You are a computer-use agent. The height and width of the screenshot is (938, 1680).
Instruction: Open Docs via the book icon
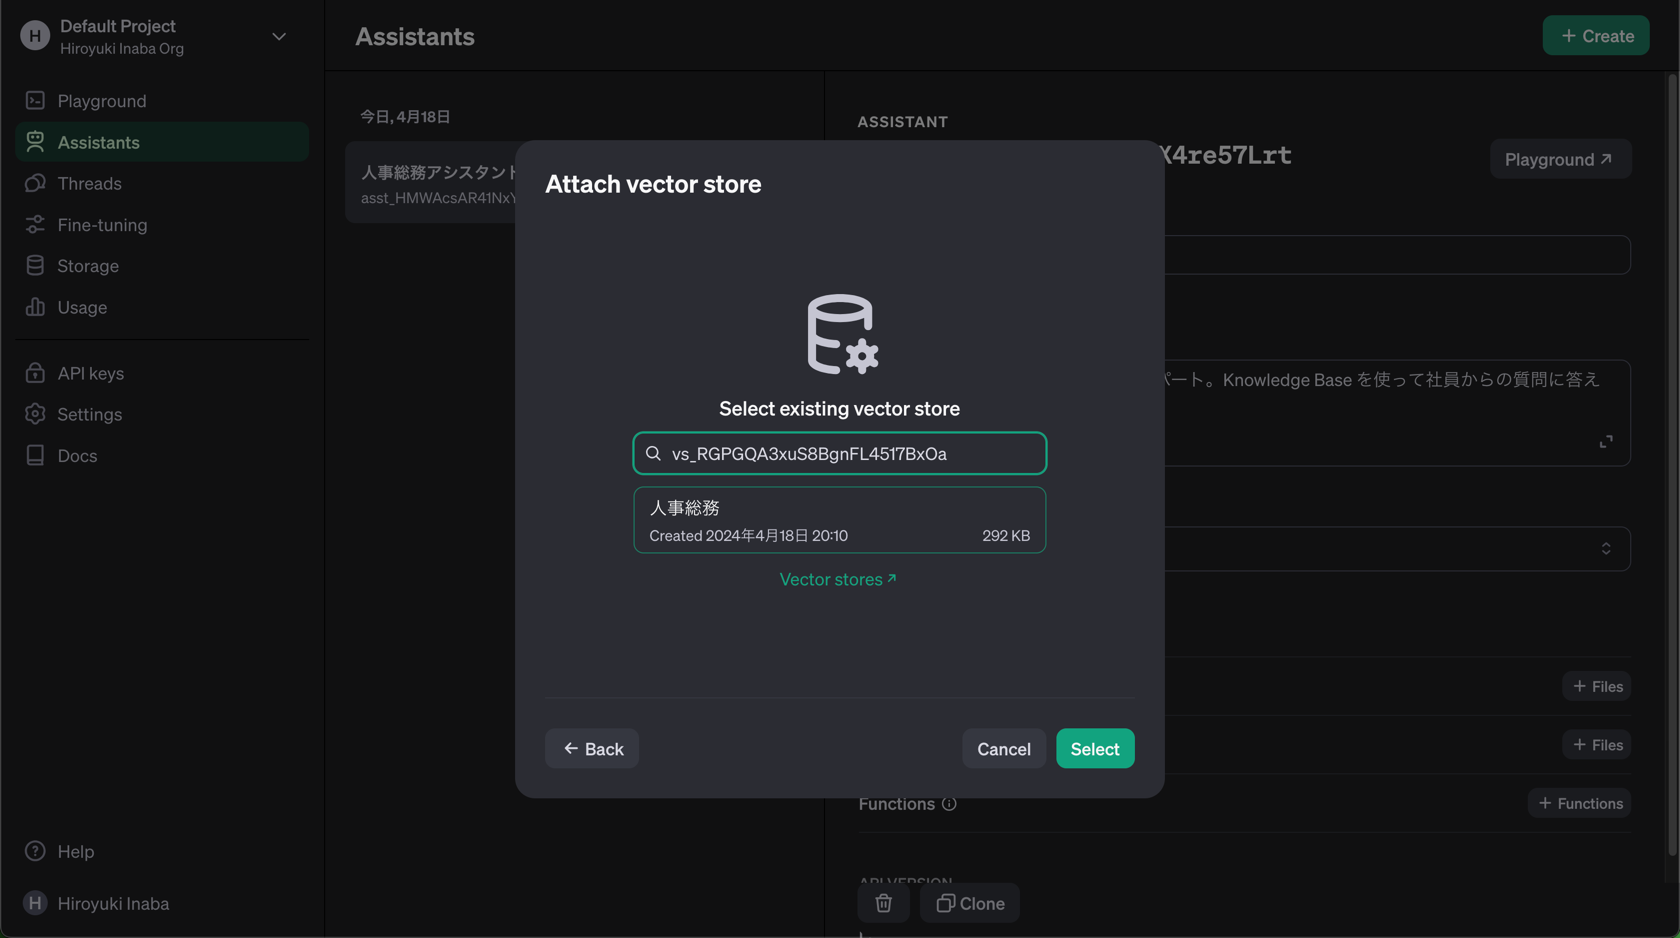tap(35, 455)
